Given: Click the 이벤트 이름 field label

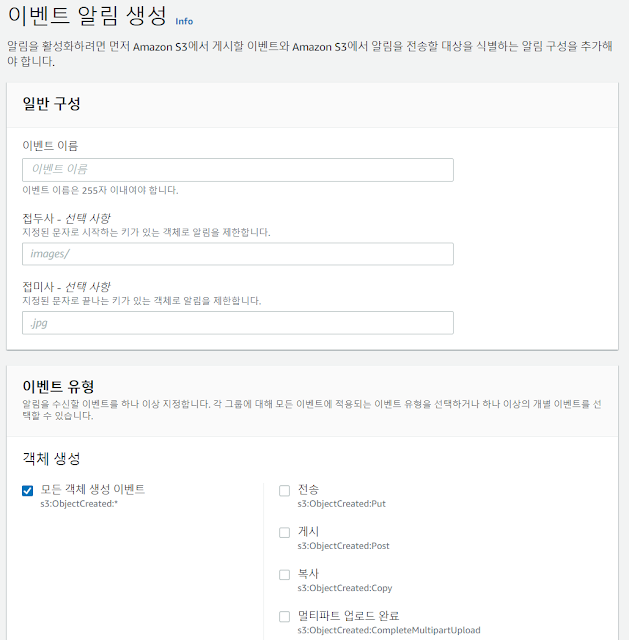Looking at the screenshot, I should 50,146.
